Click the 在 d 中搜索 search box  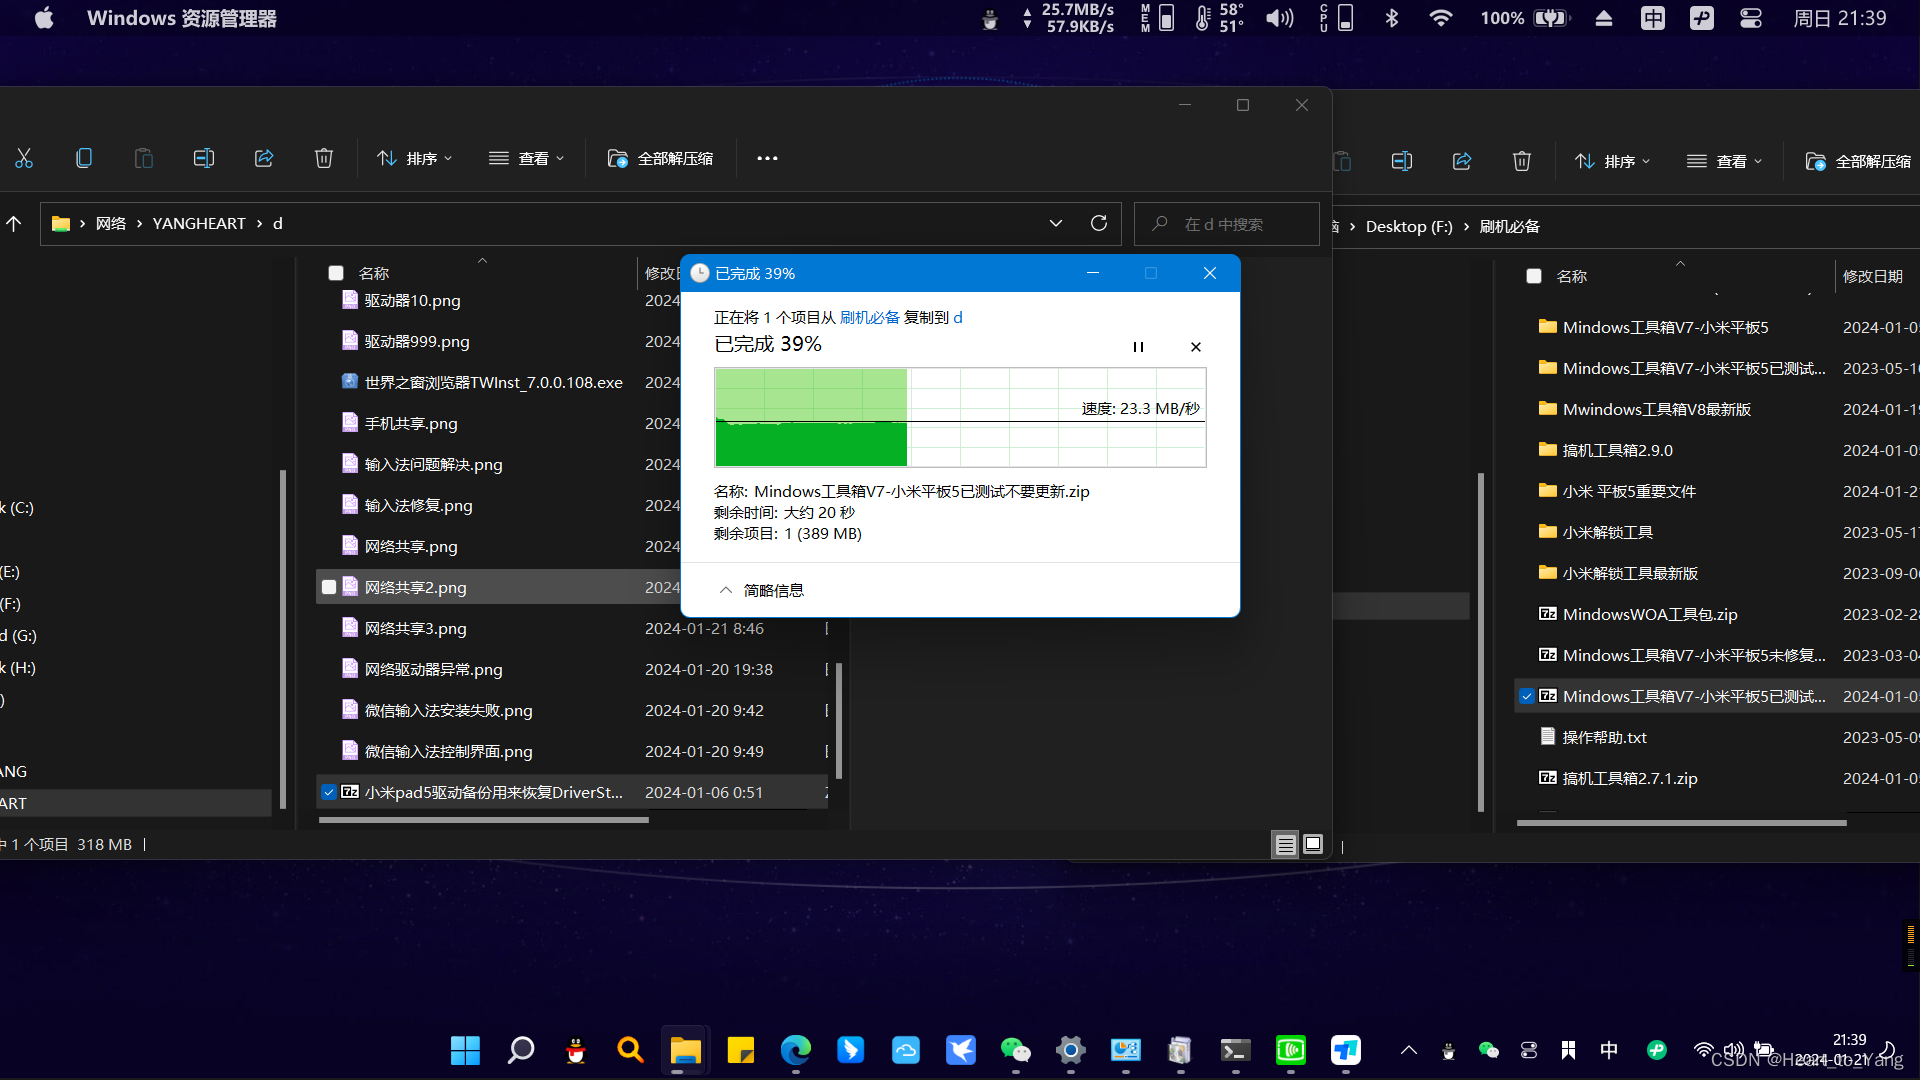pyautogui.click(x=1227, y=224)
